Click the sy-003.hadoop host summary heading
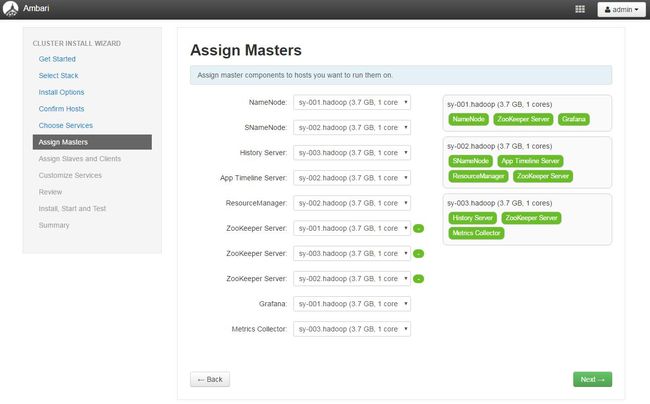 pyautogui.click(x=500, y=203)
